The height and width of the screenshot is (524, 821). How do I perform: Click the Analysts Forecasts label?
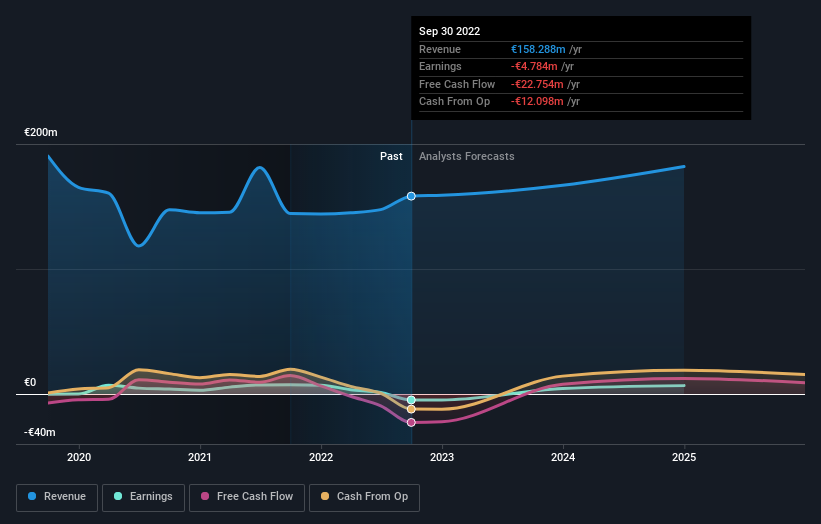pos(467,156)
